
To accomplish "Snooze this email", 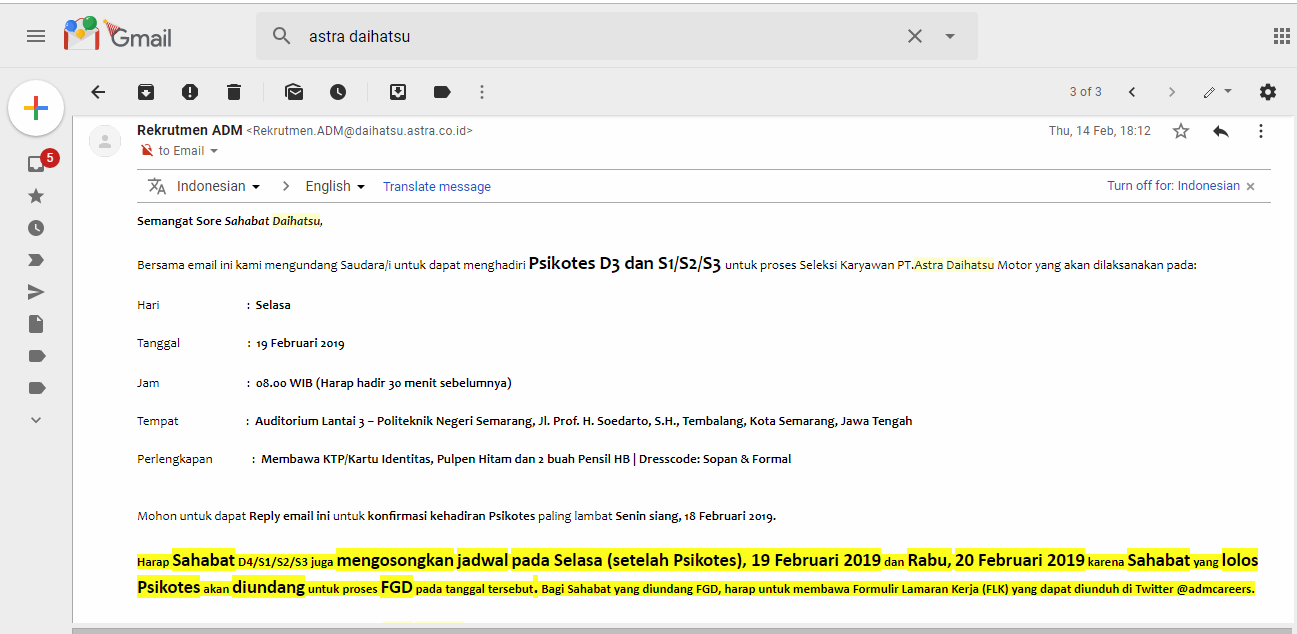I will 338,92.
